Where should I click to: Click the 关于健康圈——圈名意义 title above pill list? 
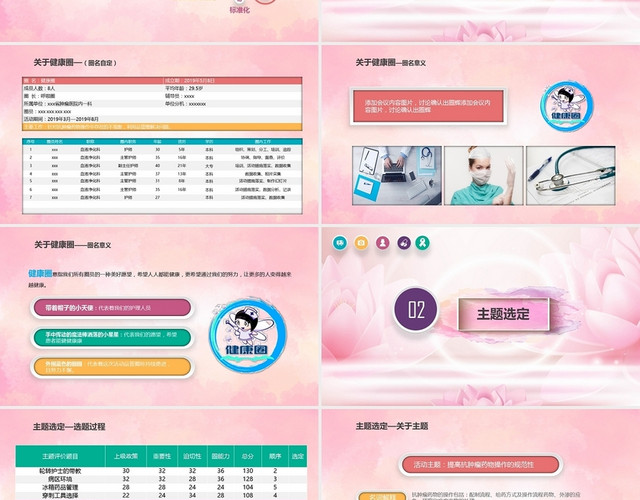[73, 244]
